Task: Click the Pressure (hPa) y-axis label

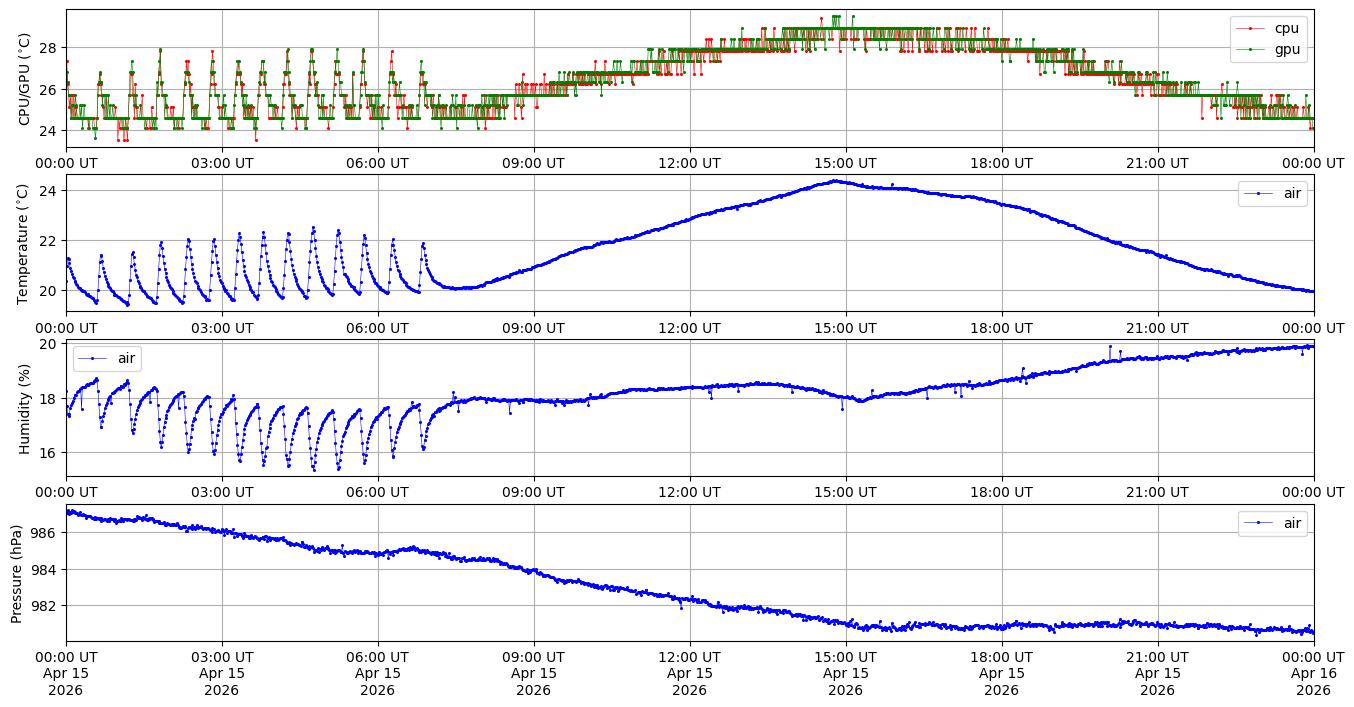Action: pyautogui.click(x=17, y=573)
